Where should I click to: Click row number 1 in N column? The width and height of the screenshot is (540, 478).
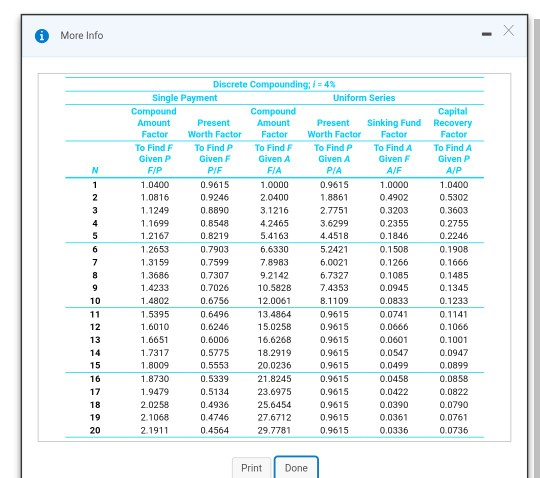[x=95, y=185]
